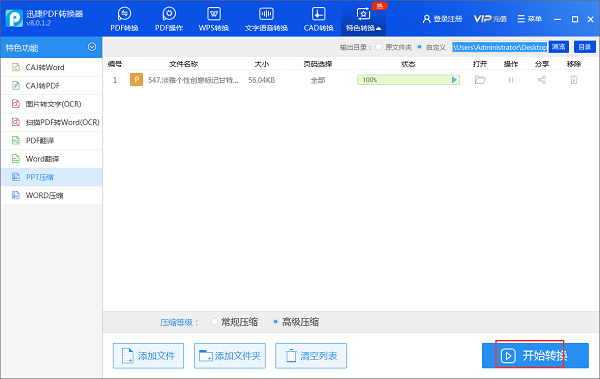The height and width of the screenshot is (379, 600).
Task: Select CAJ转PDF in the sidebar
Action: click(x=51, y=86)
